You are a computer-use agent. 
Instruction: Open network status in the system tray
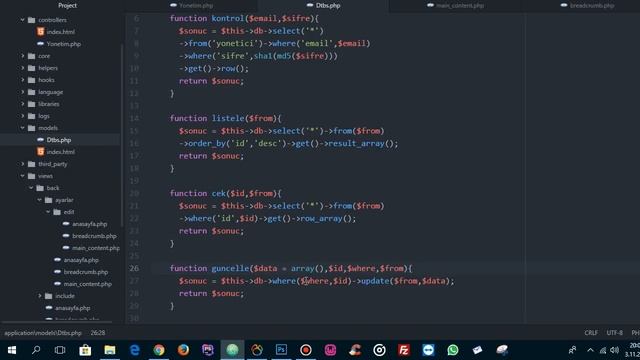pos(603,350)
